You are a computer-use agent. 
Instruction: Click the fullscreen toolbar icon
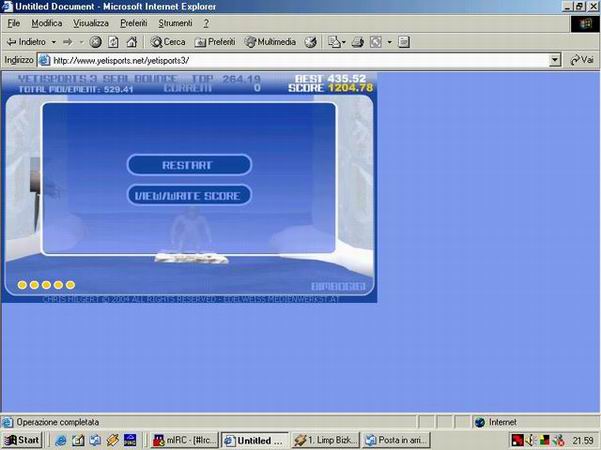click(x=376, y=42)
